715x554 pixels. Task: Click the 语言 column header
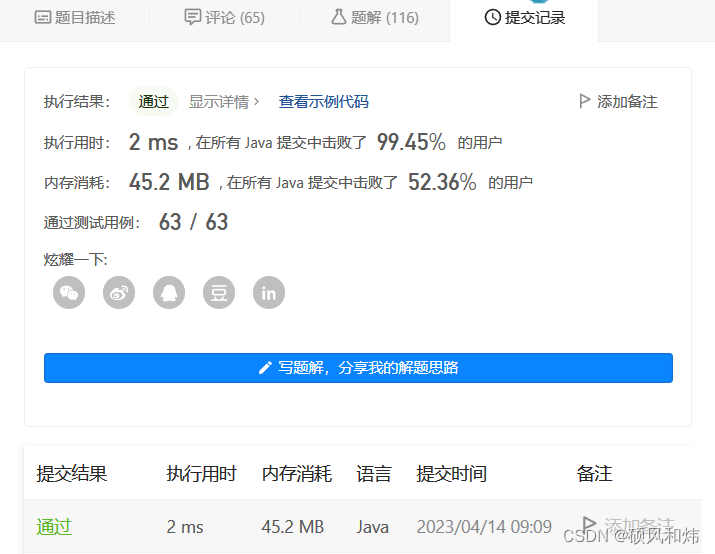374,474
